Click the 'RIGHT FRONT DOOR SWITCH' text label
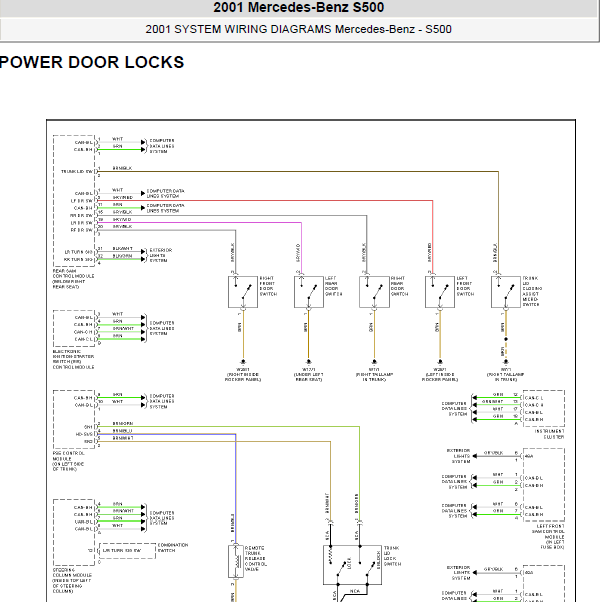This screenshot has width=600, height=602. click(268, 286)
